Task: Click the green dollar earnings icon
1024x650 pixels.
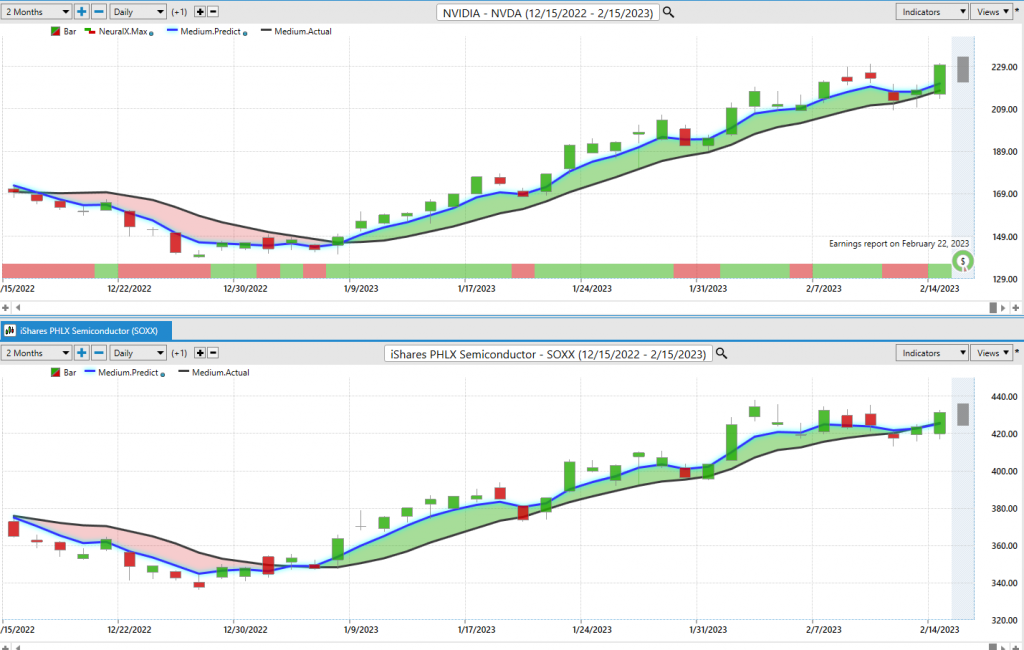Action: tap(963, 262)
